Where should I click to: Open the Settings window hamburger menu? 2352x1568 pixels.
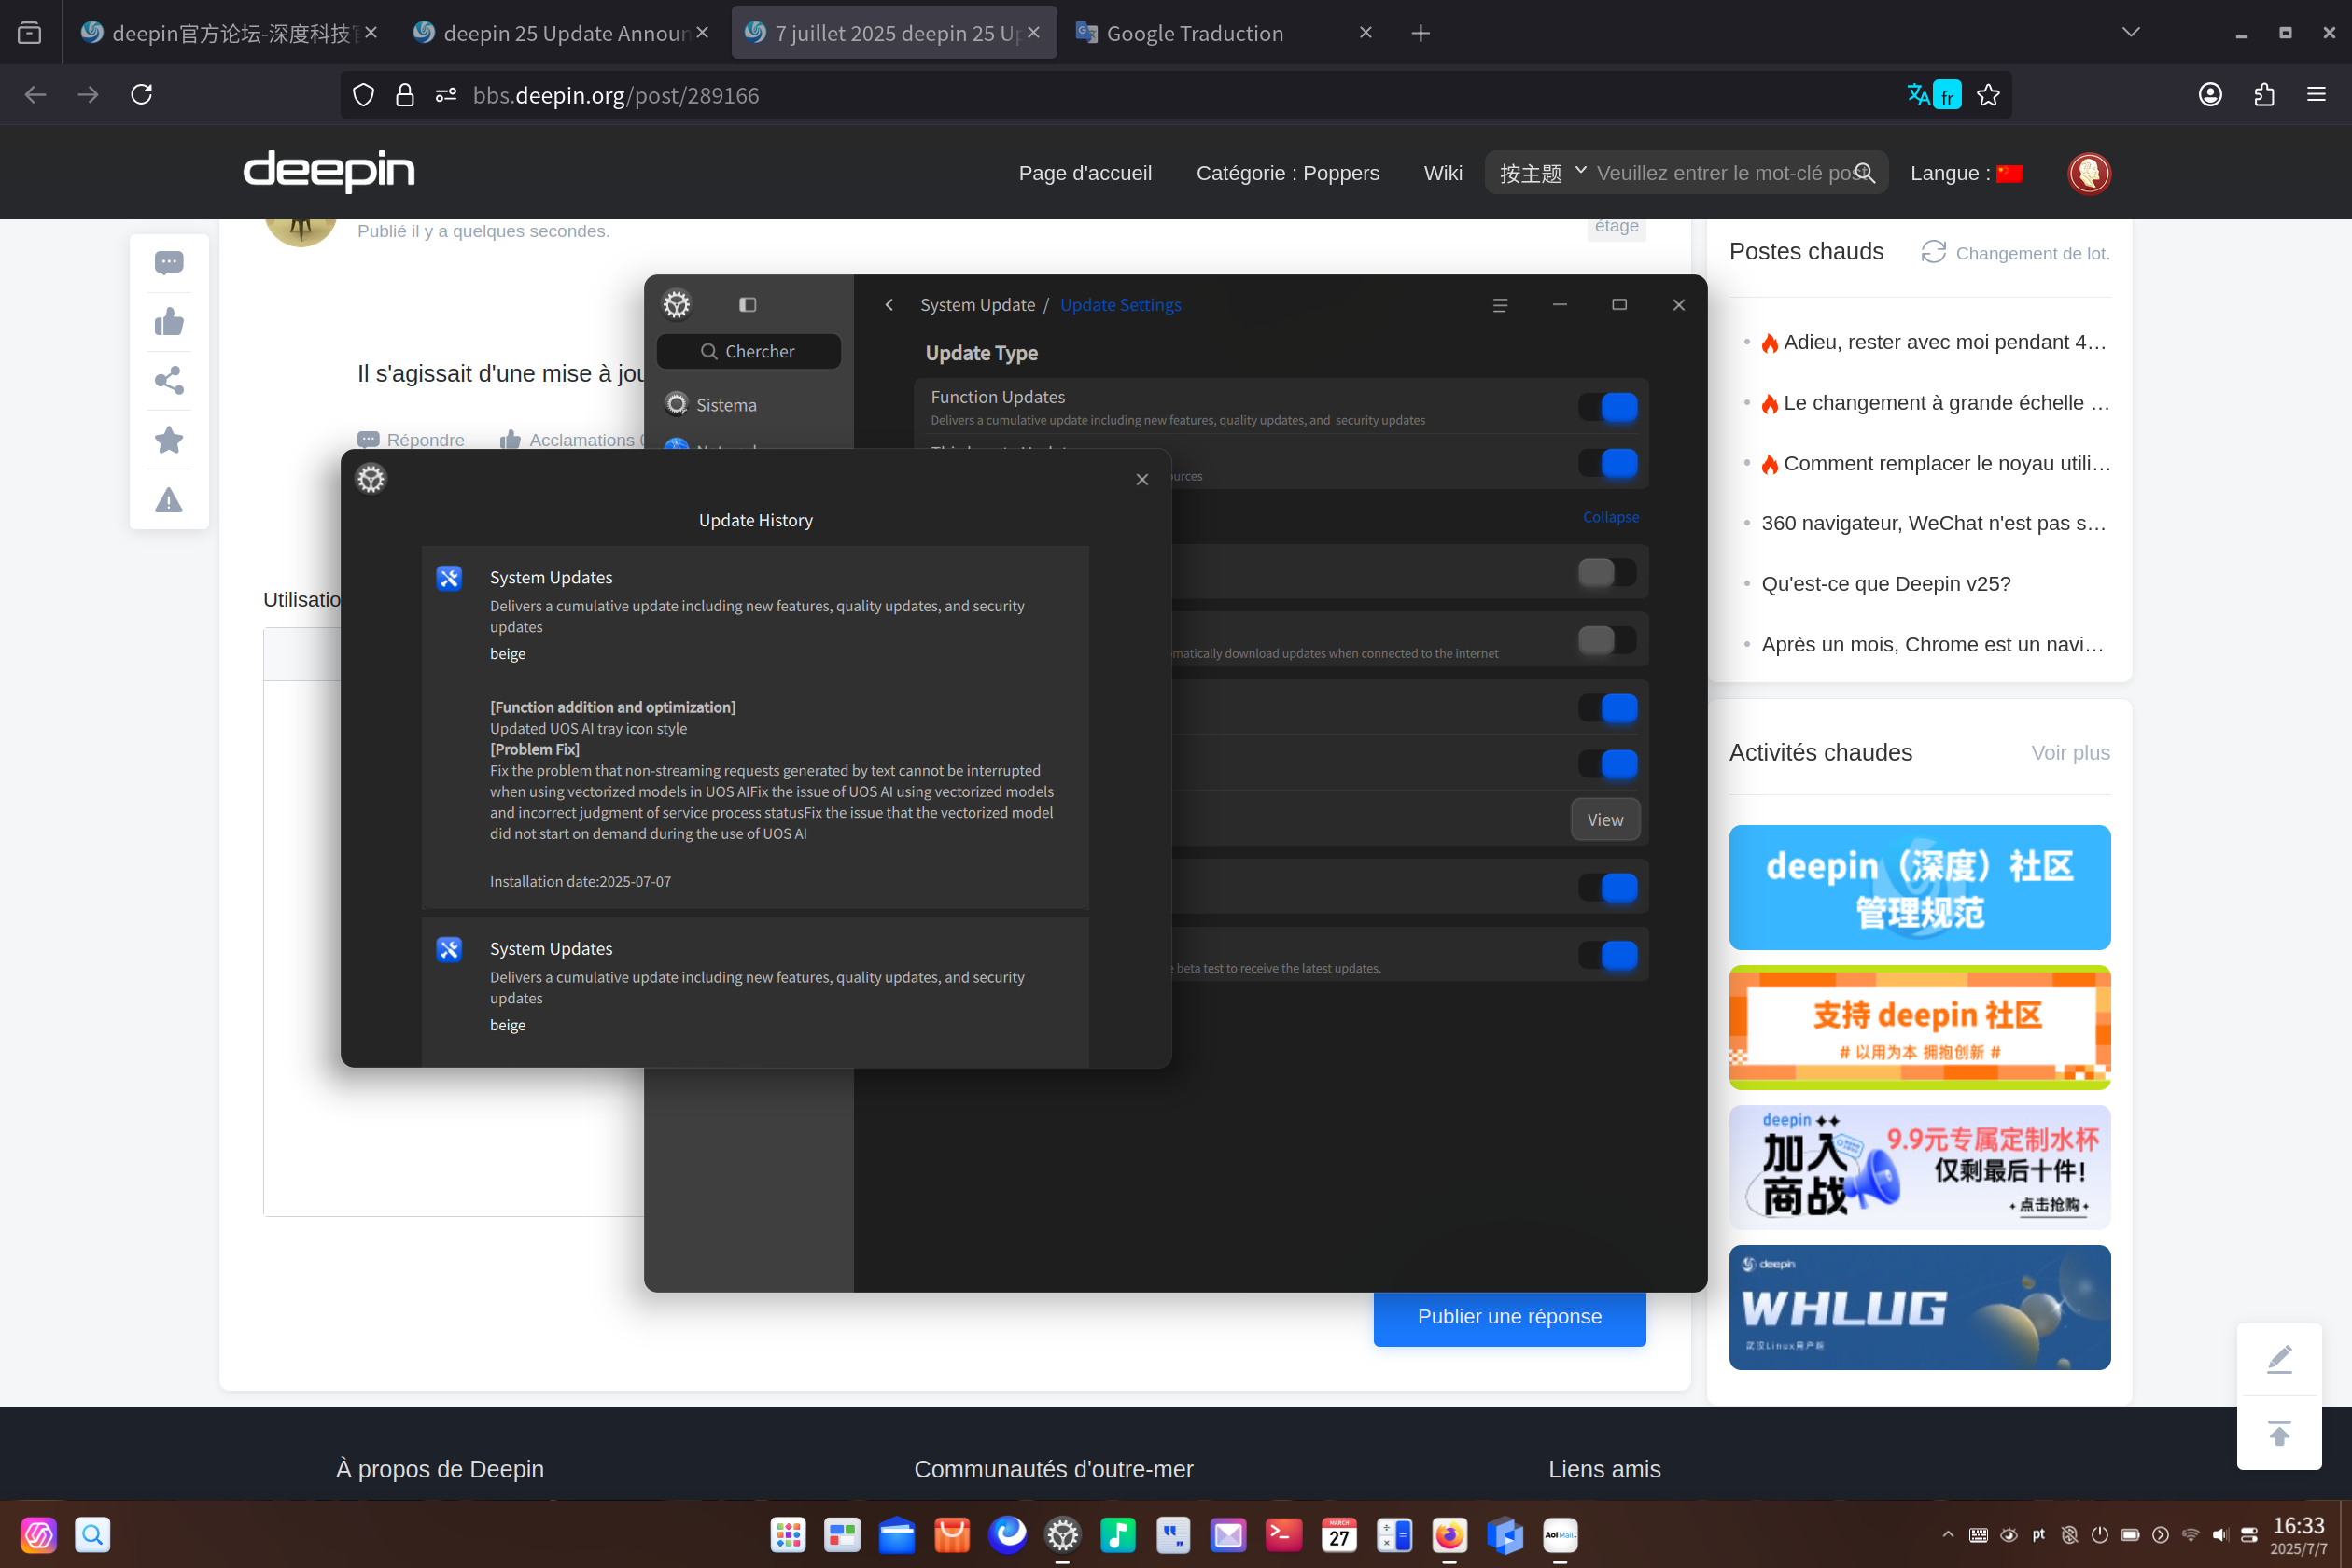1499,305
